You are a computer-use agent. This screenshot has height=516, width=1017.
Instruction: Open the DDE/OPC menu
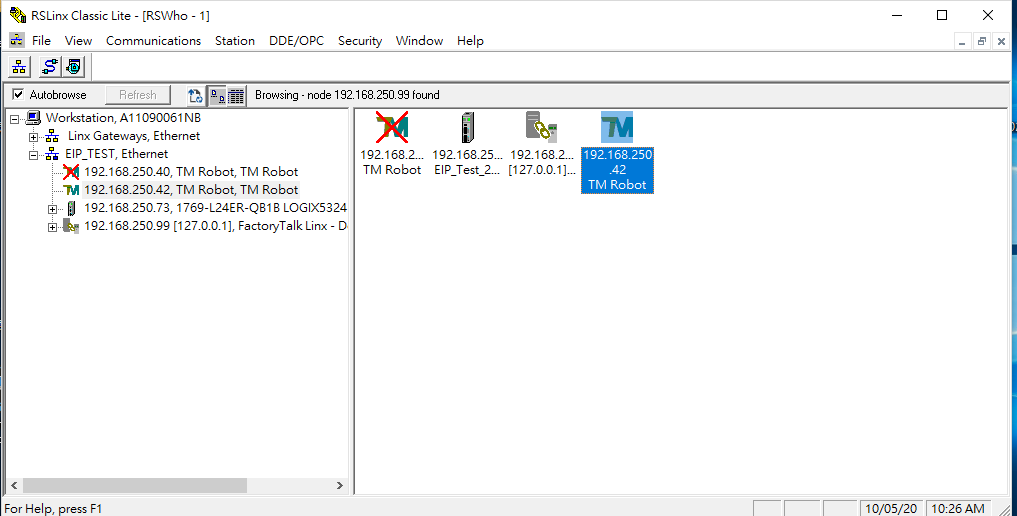pos(296,40)
